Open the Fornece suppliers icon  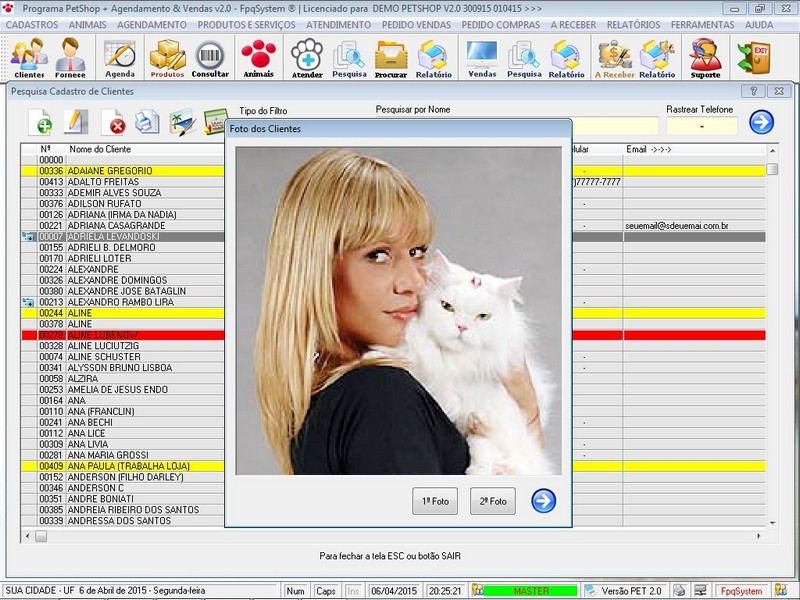[x=70, y=58]
